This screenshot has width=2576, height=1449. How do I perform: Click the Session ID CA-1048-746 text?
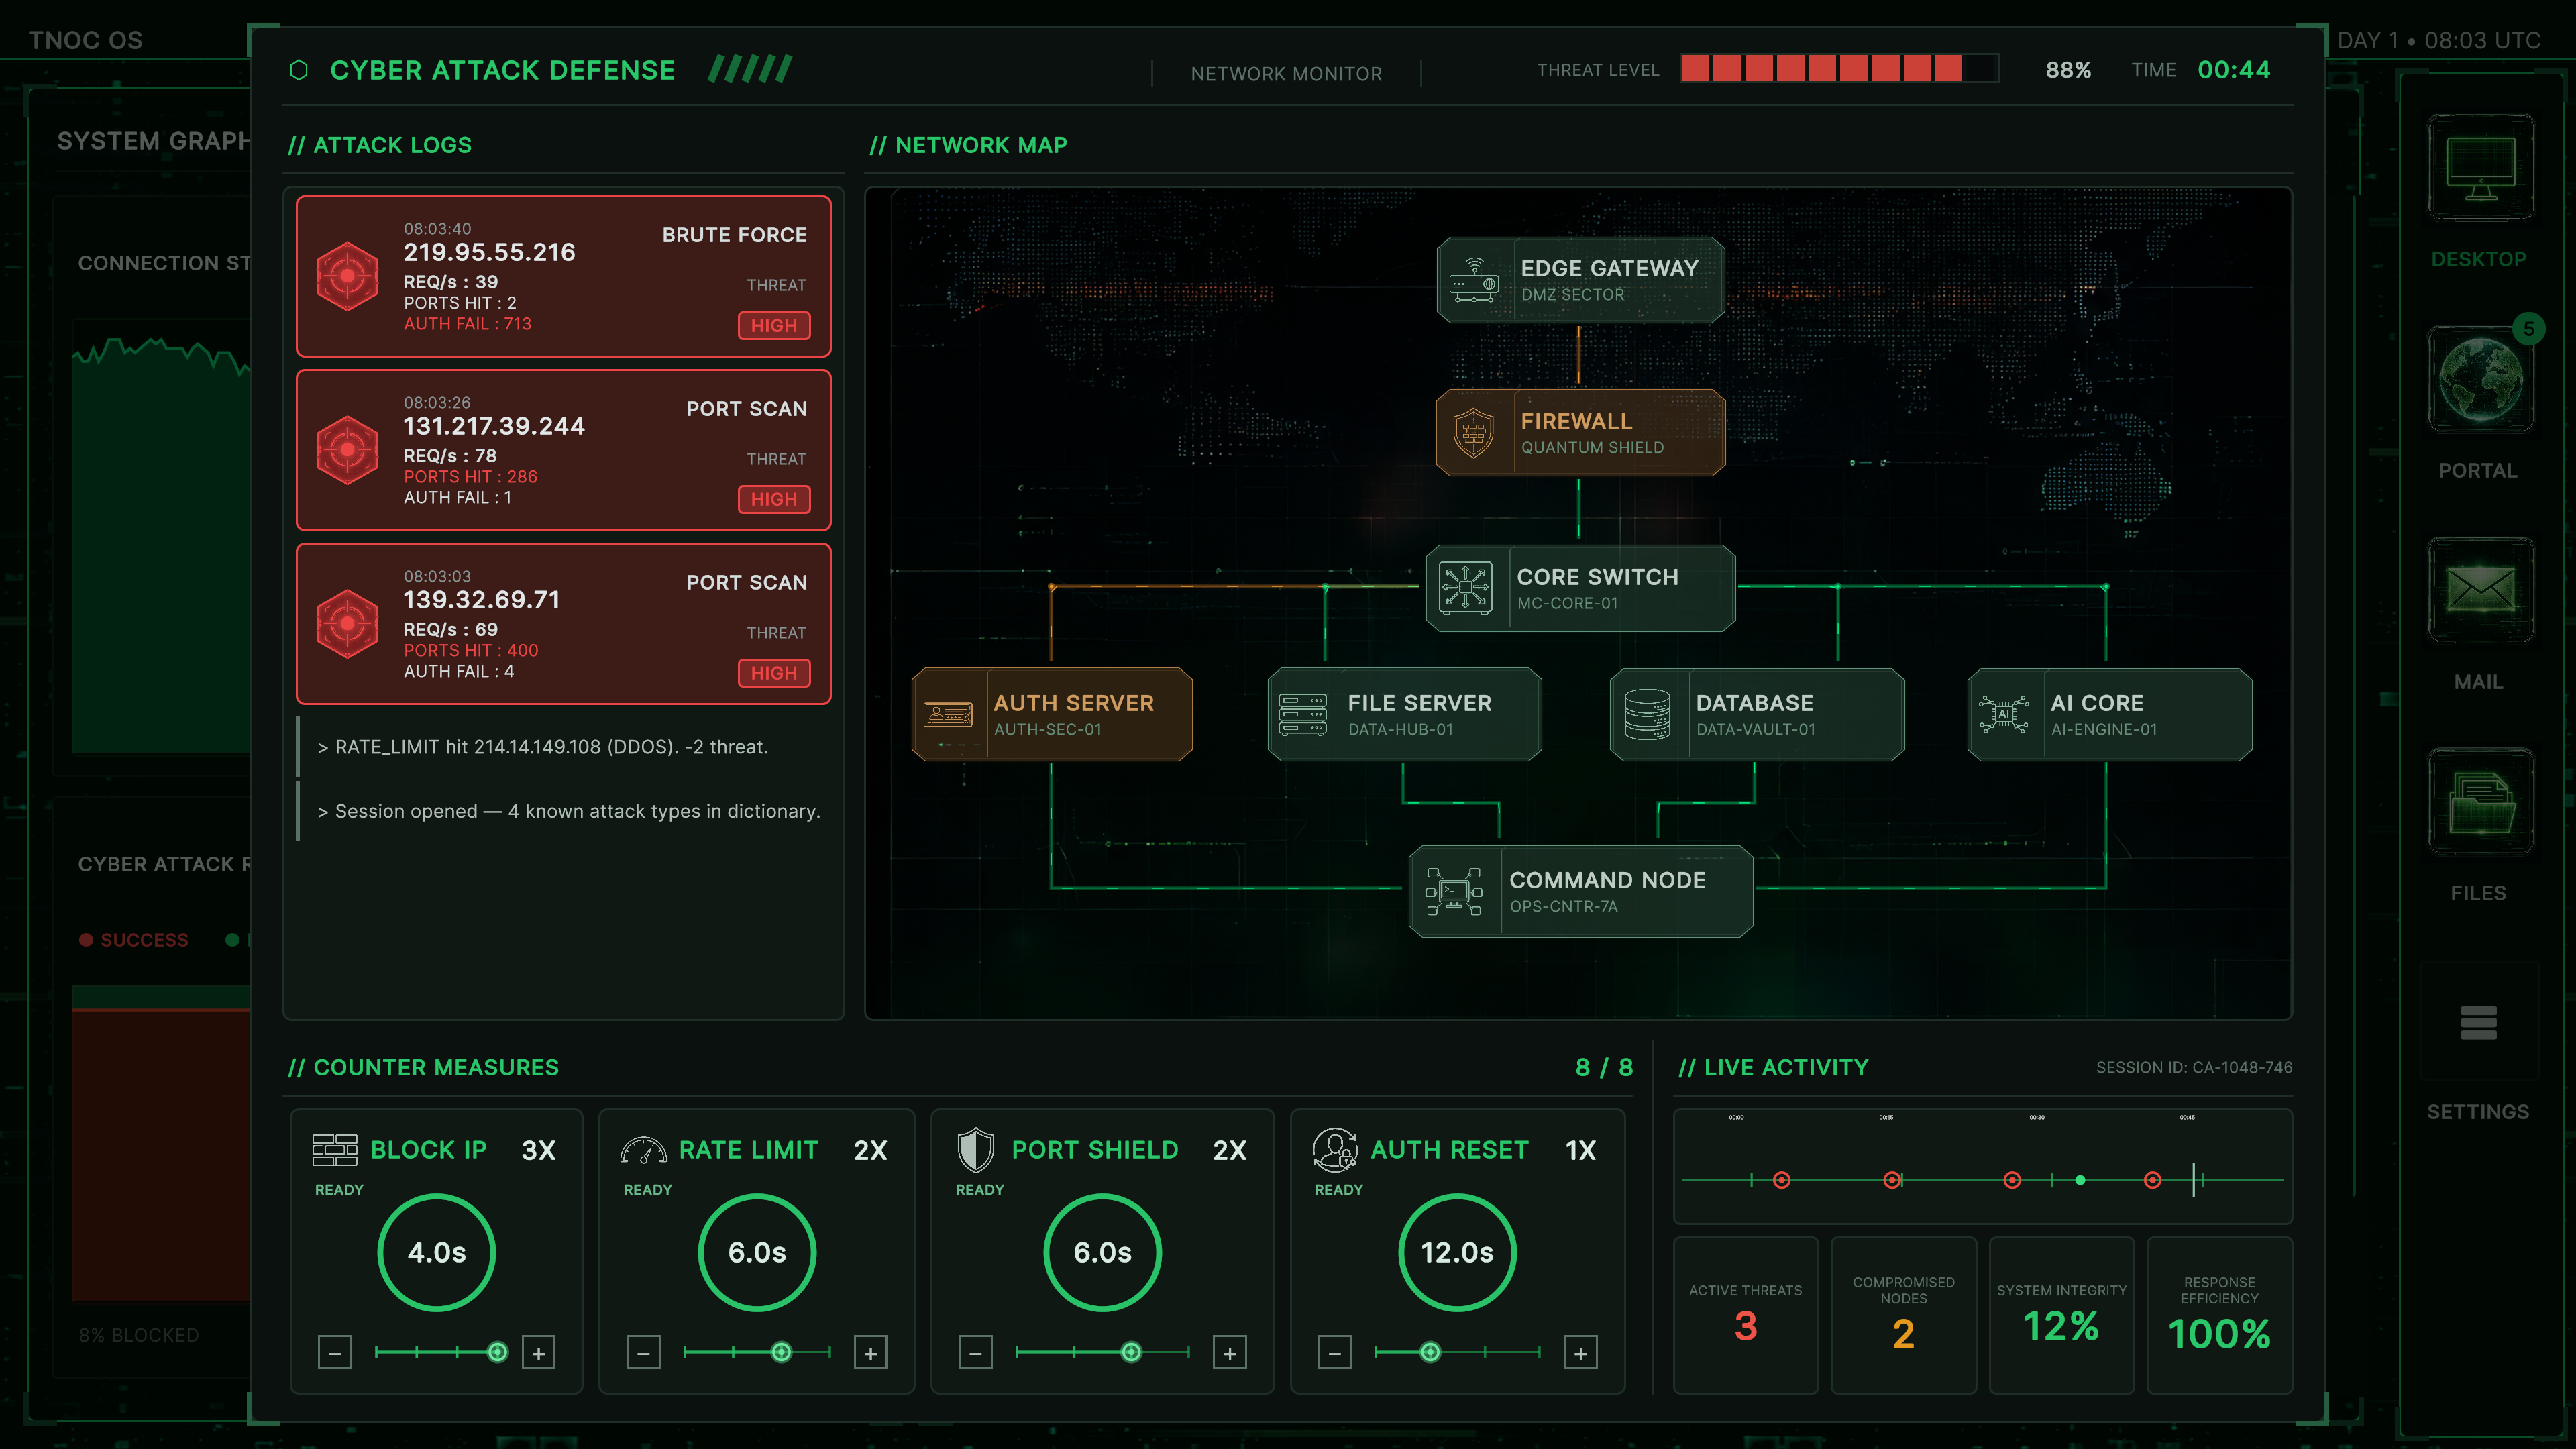[2194, 1068]
